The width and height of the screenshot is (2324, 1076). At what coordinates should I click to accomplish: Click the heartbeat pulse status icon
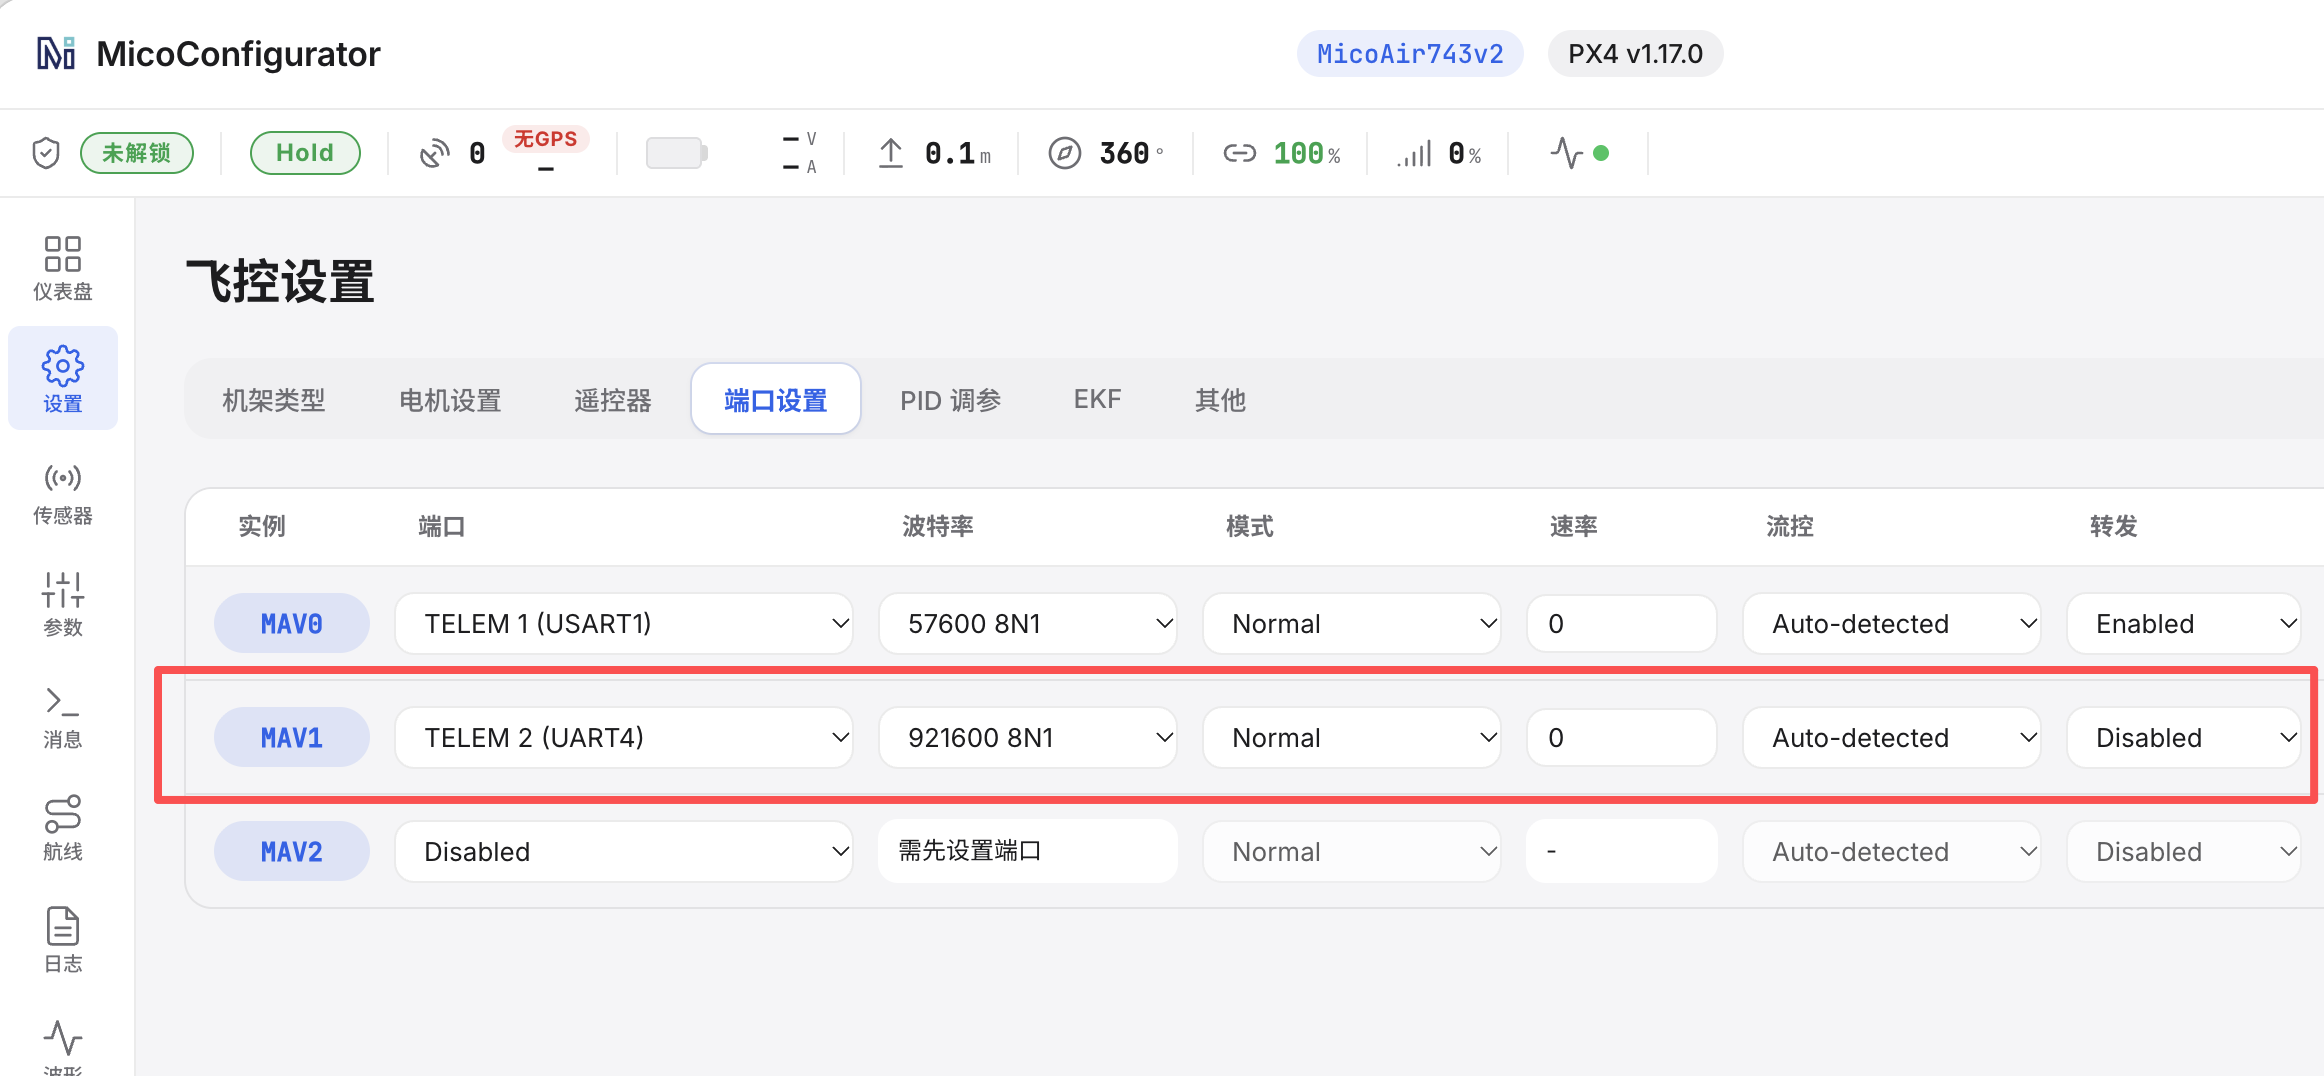1566,153
